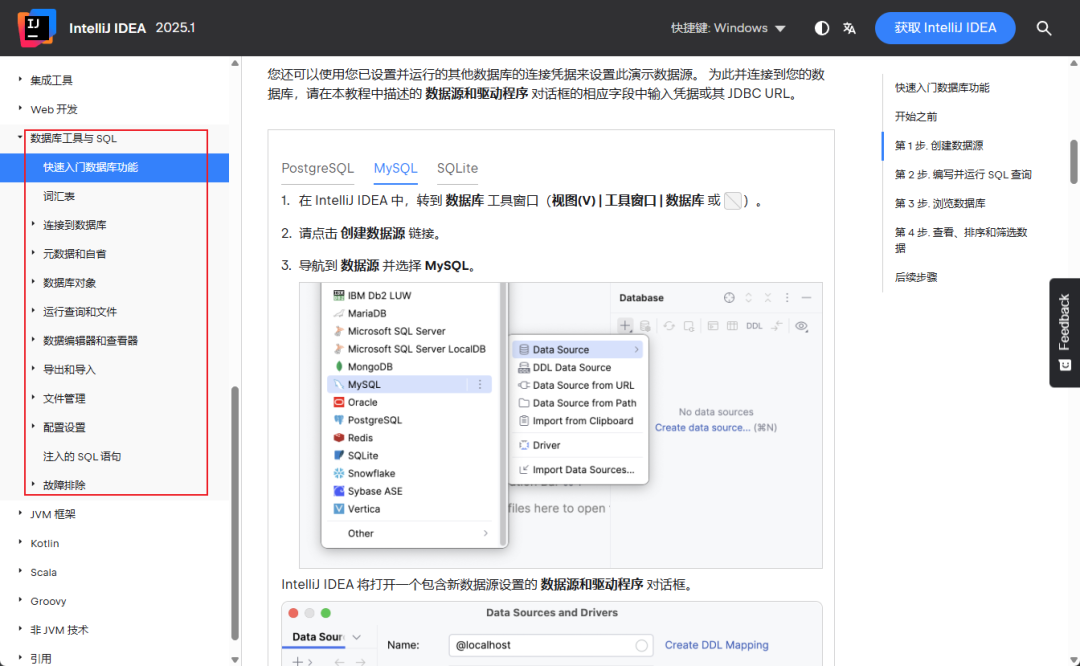Click the database tool window icon in step 1
This screenshot has height=666, width=1080.
point(733,201)
